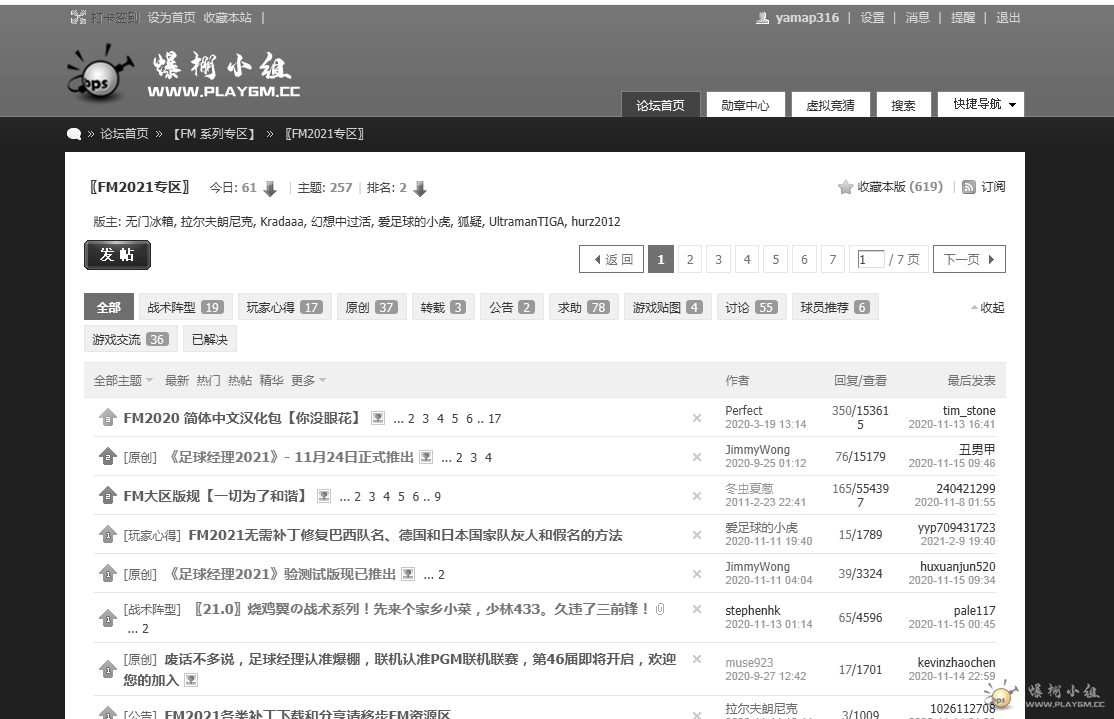
Task: Filter threads by 最新
Action: pos(177,380)
